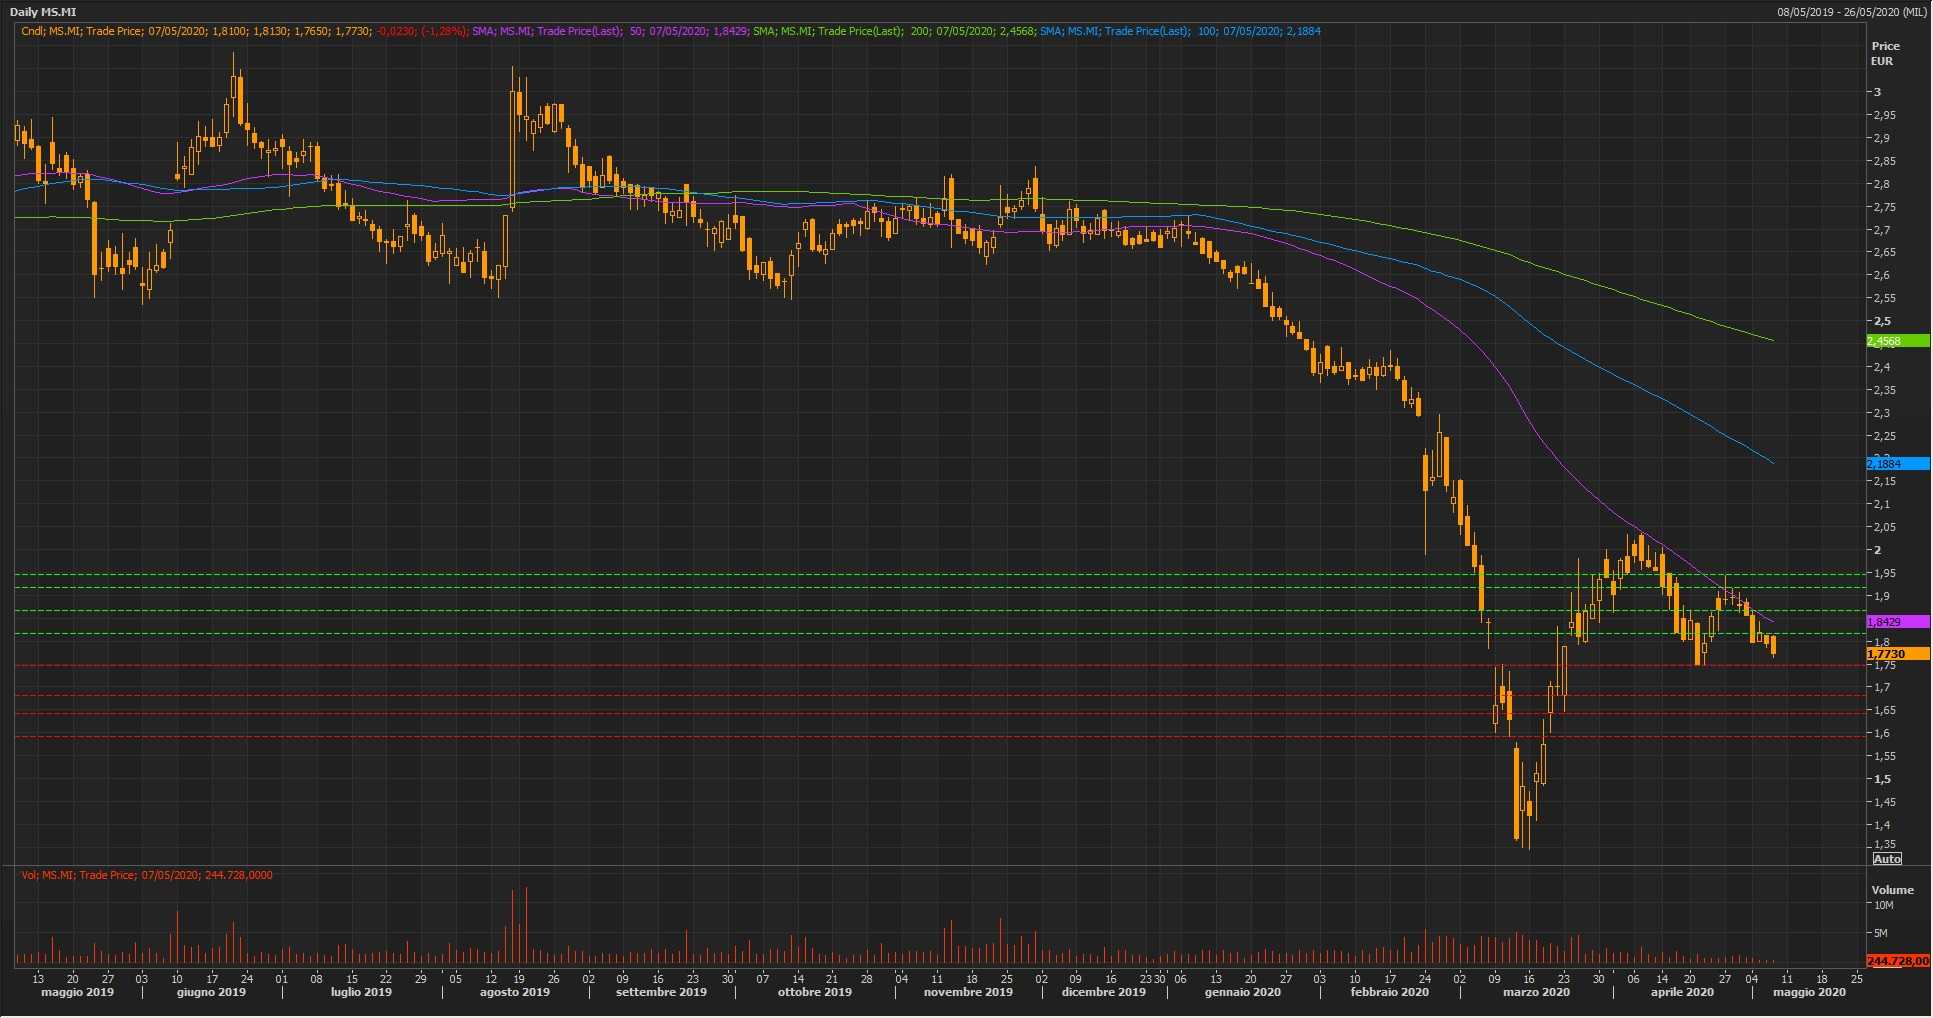Click the green 2,4568 price tag
This screenshot has height=1018, width=1933.
(1896, 341)
